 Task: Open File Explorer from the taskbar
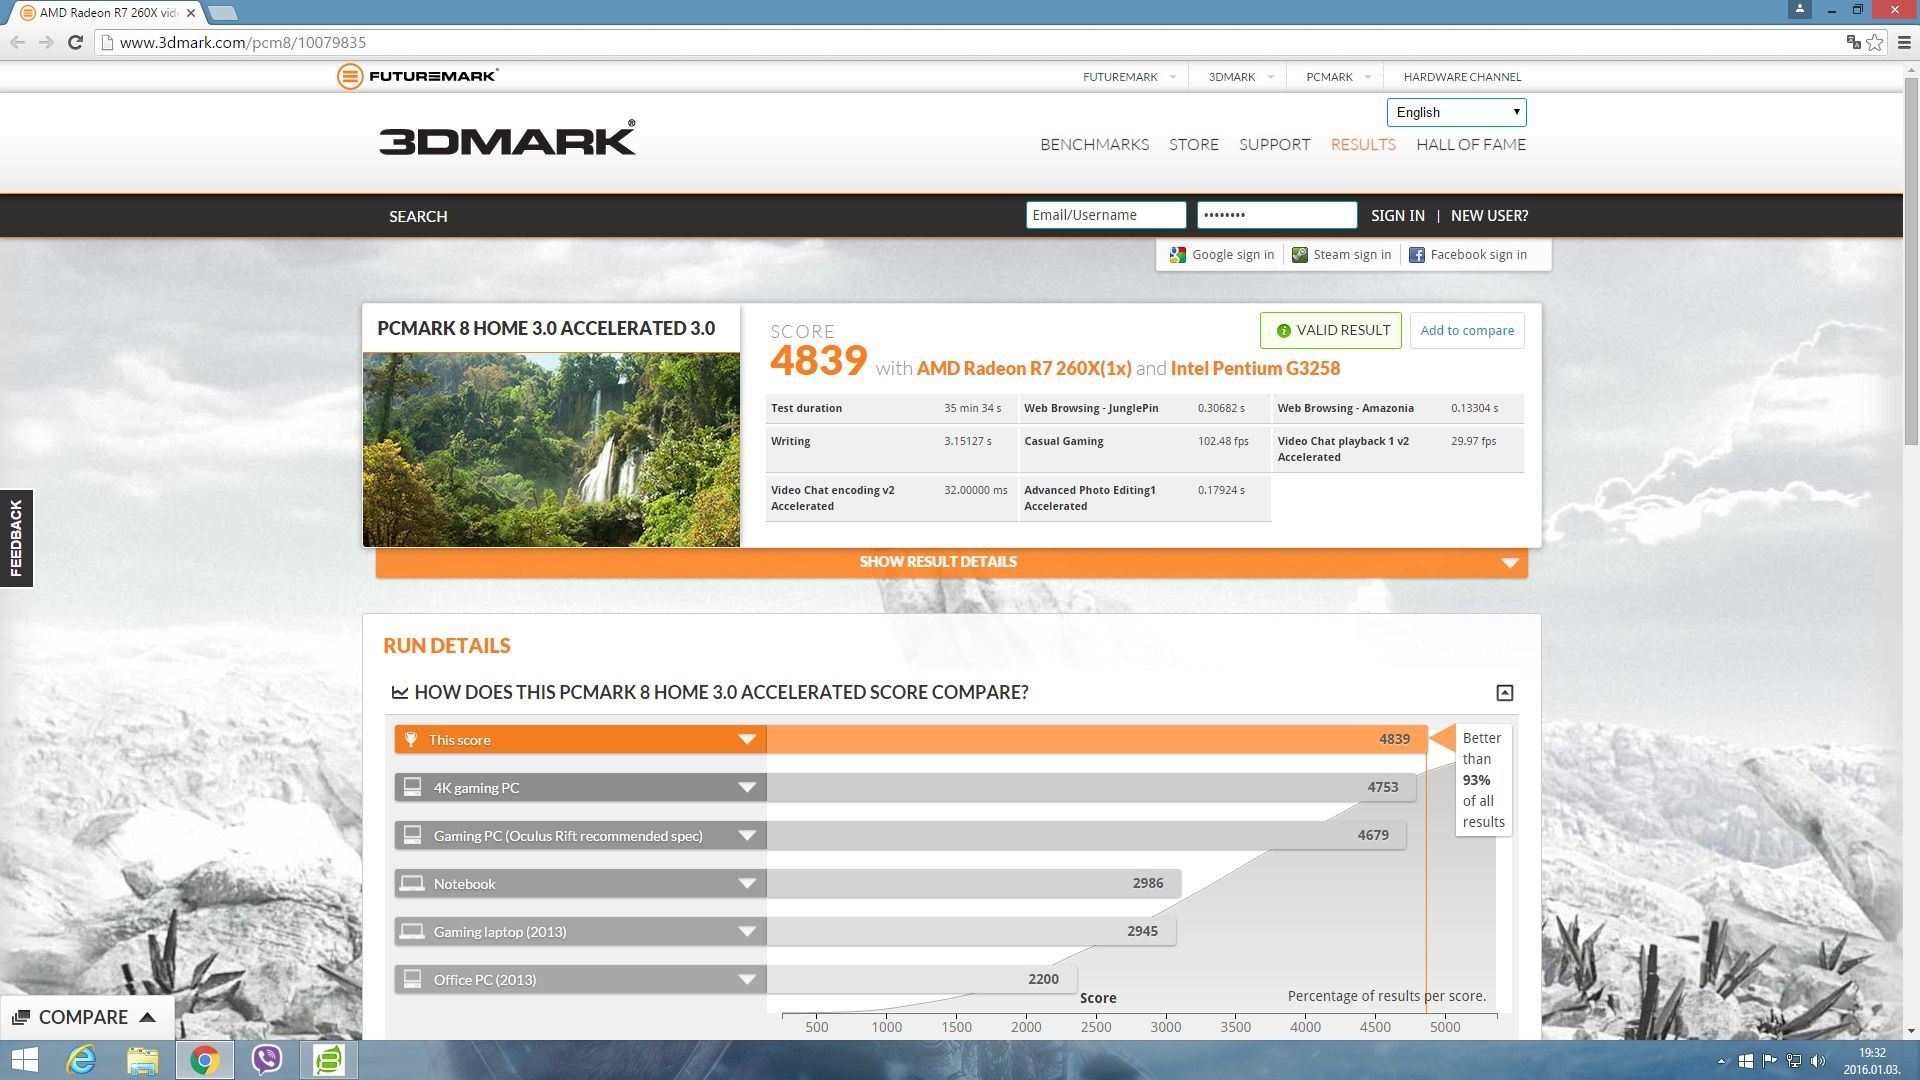click(x=142, y=1060)
